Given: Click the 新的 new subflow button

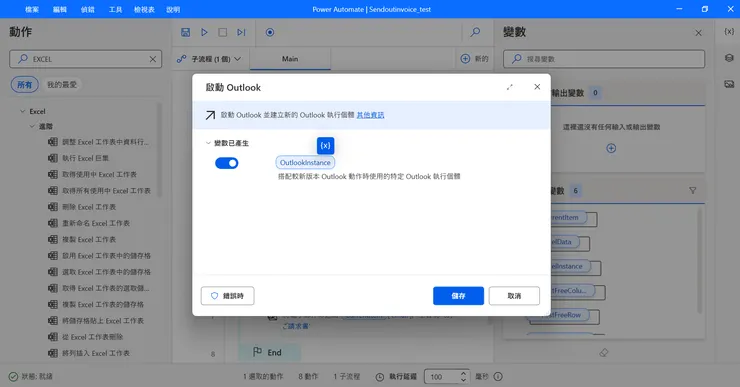Looking at the screenshot, I should click(x=474, y=59).
